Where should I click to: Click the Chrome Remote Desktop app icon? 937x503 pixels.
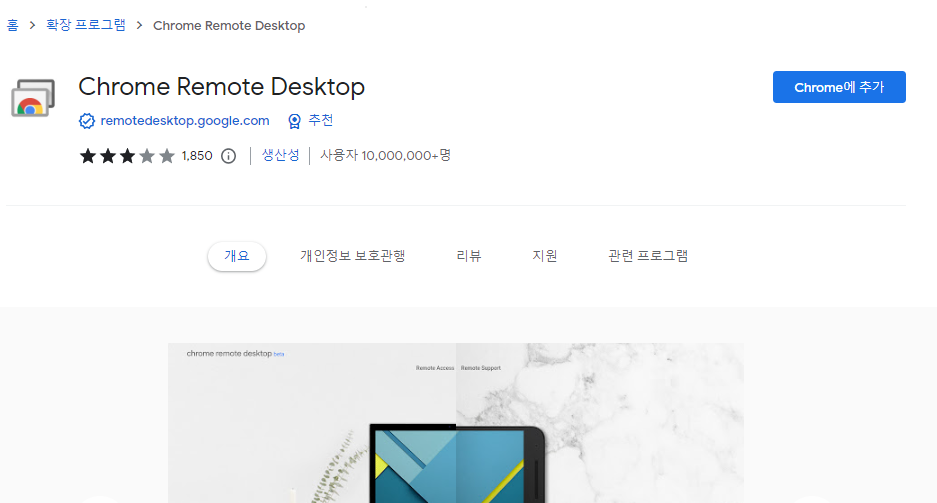pyautogui.click(x=33, y=98)
